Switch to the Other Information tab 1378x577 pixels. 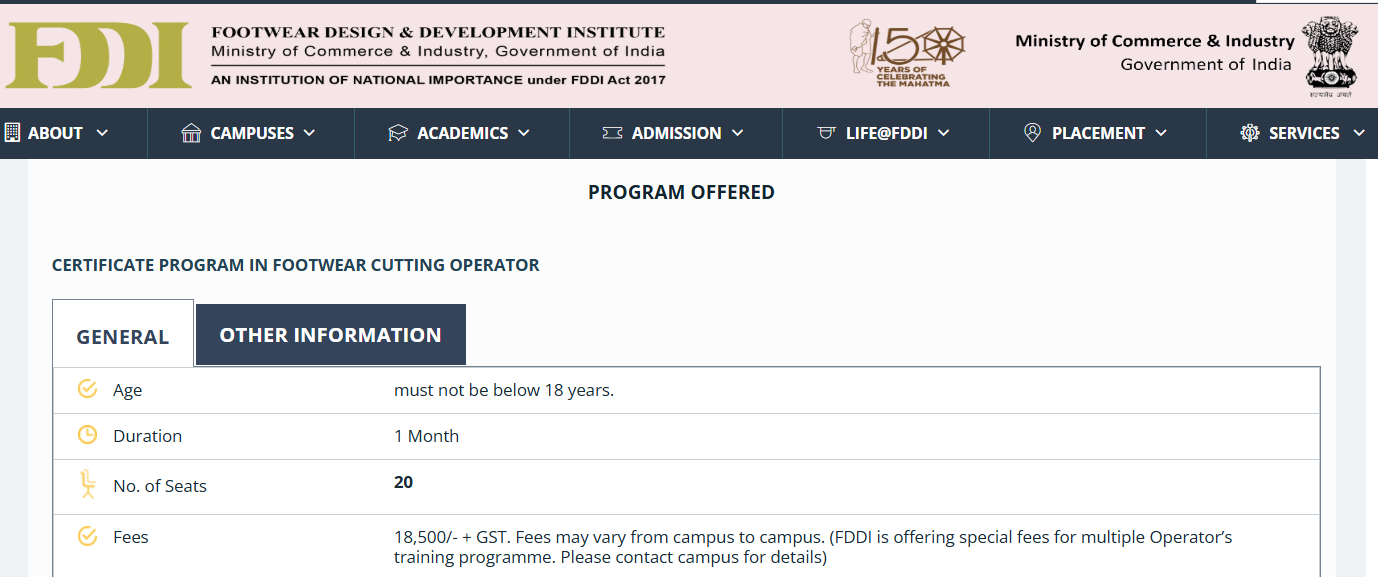coord(330,335)
